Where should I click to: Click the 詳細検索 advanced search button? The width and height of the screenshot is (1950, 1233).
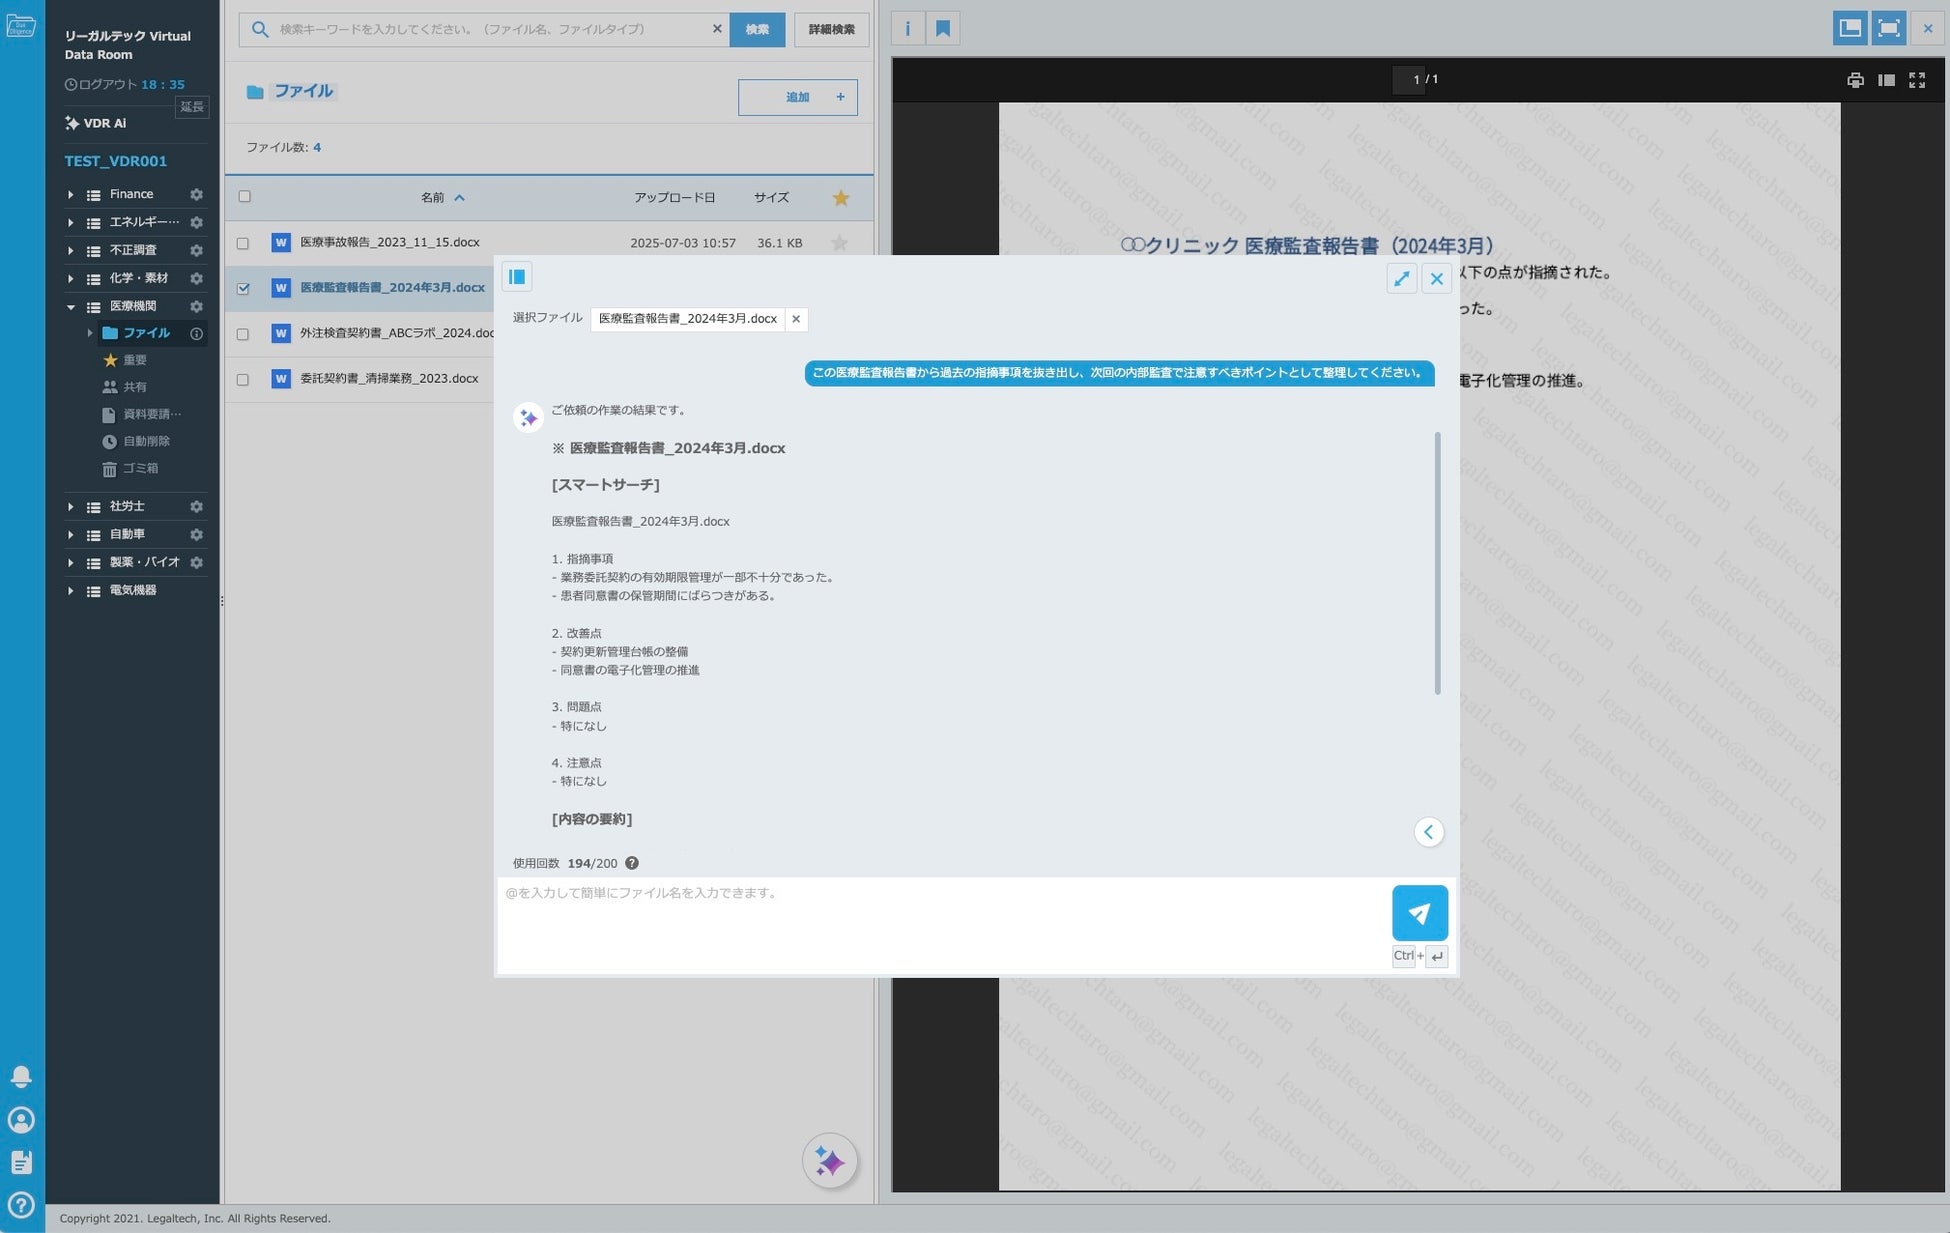click(831, 29)
